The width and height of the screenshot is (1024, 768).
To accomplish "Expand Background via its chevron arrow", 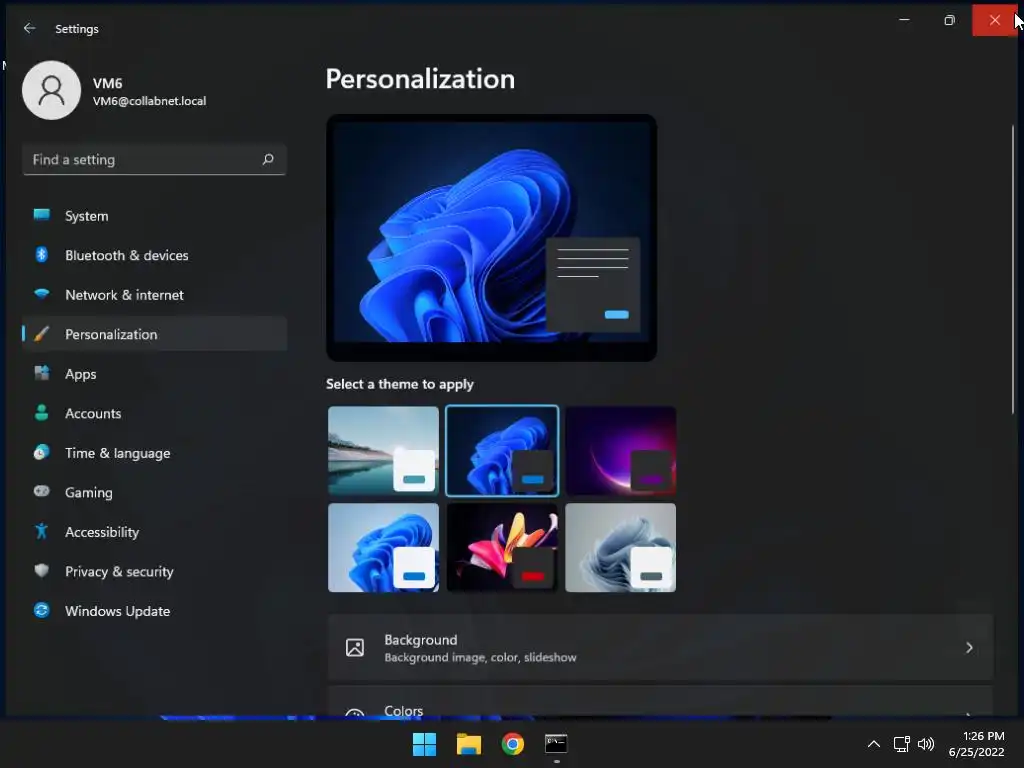I will [969, 647].
